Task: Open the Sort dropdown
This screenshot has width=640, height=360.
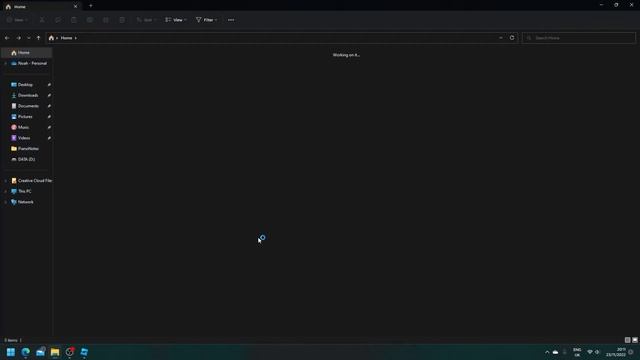Action: pyautogui.click(x=147, y=20)
